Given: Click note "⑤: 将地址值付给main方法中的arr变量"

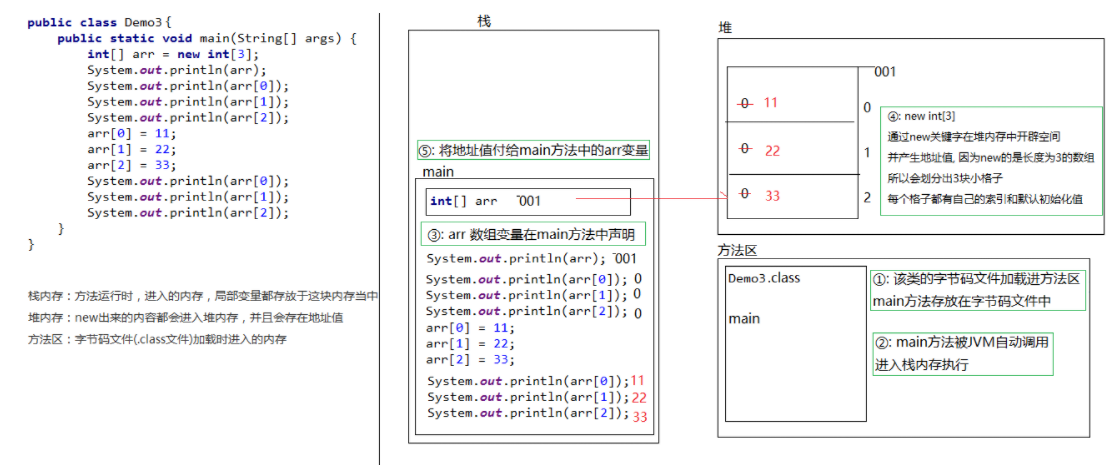Looking at the screenshot, I should 534,150.
